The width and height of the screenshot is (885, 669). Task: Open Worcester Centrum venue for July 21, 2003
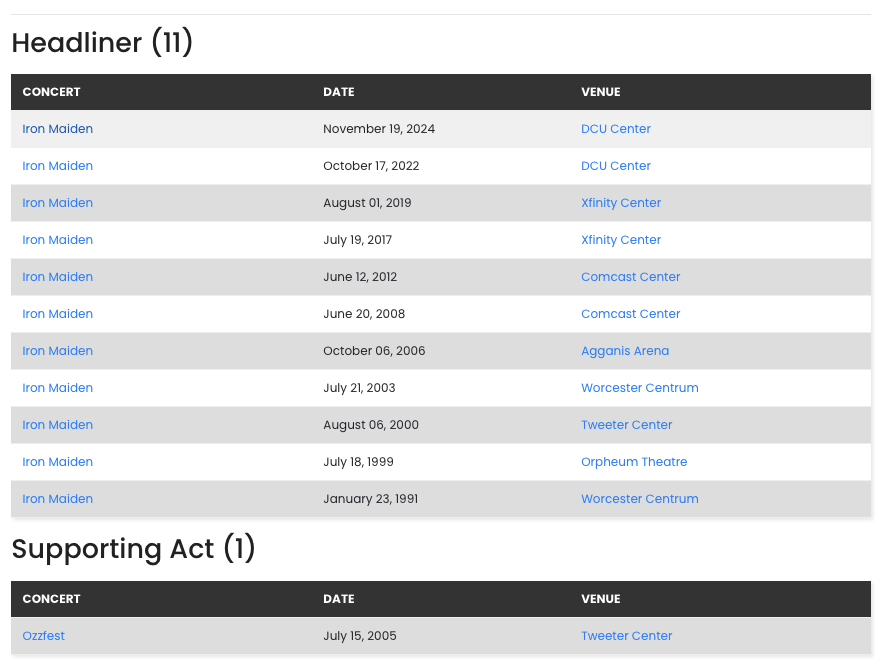pyautogui.click(x=639, y=388)
